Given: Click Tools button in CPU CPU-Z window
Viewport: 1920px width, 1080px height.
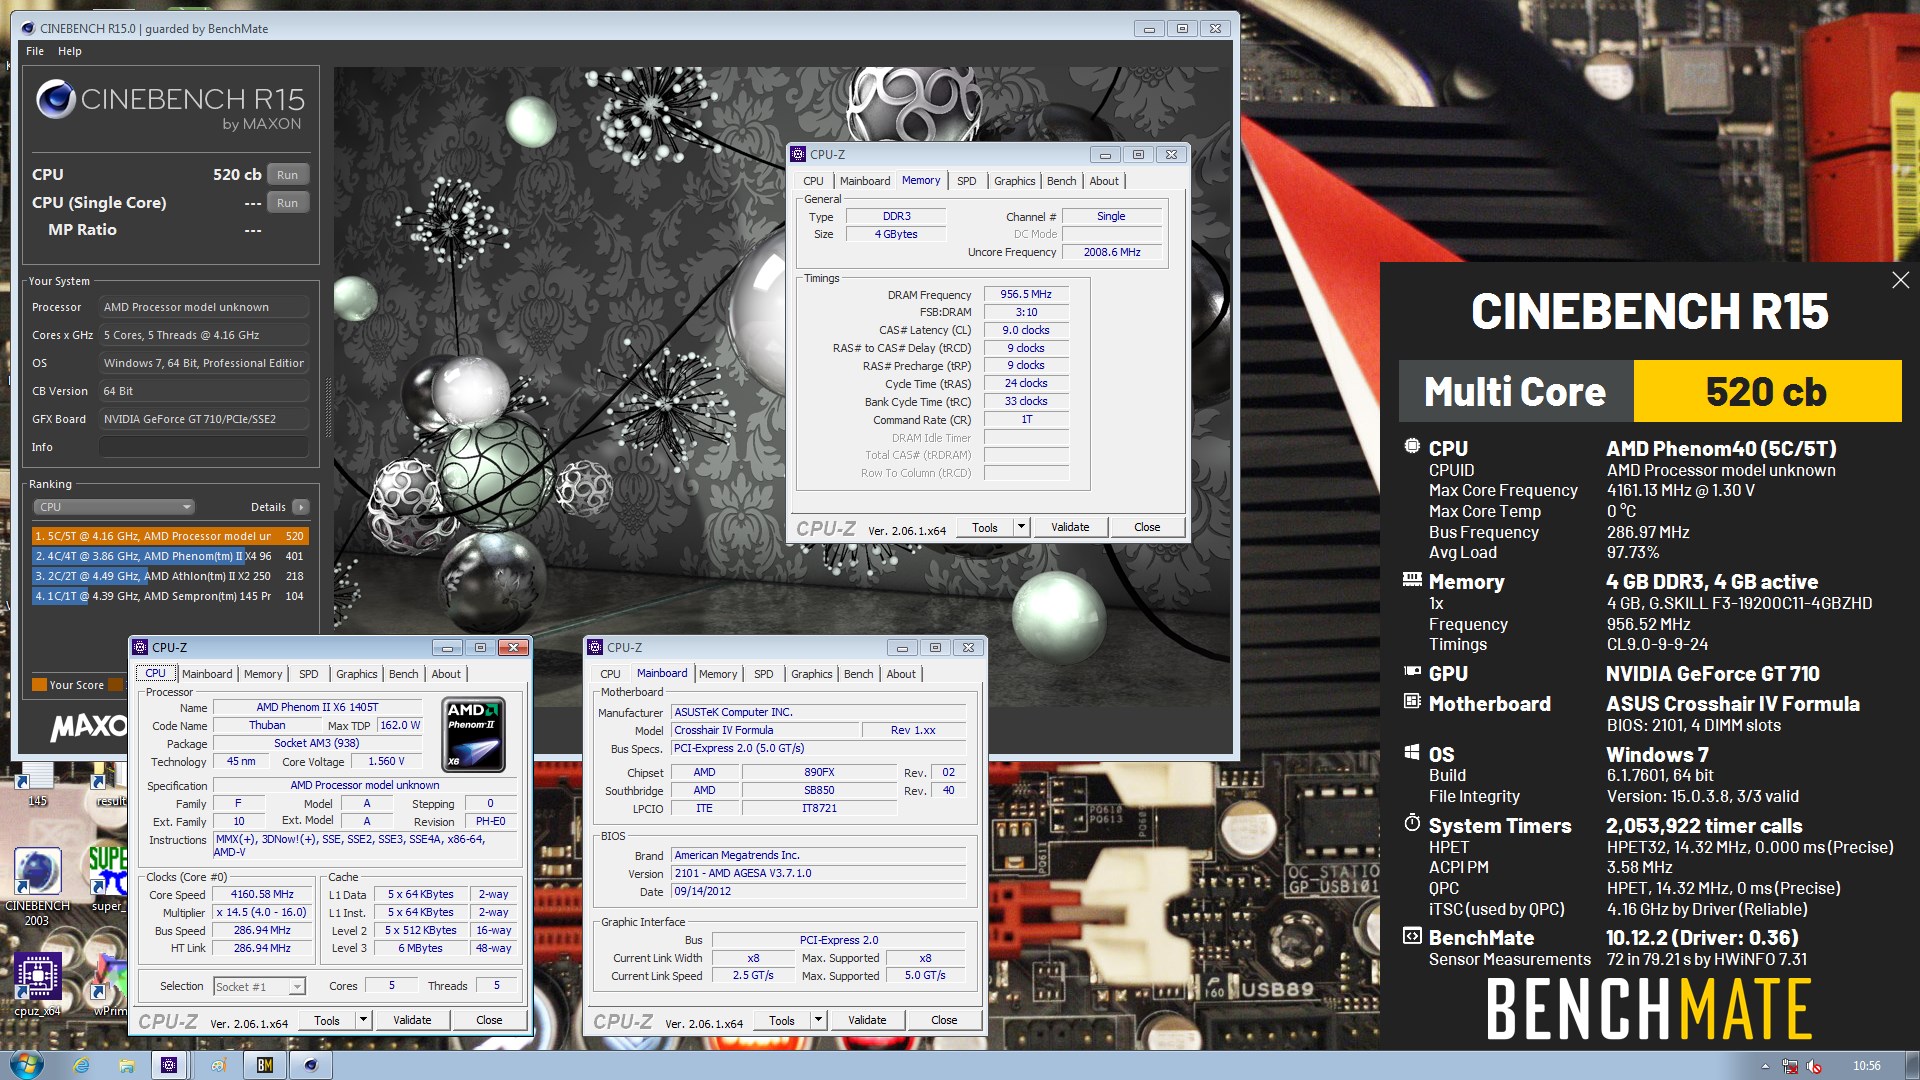Looking at the screenshot, I should point(327,1020).
